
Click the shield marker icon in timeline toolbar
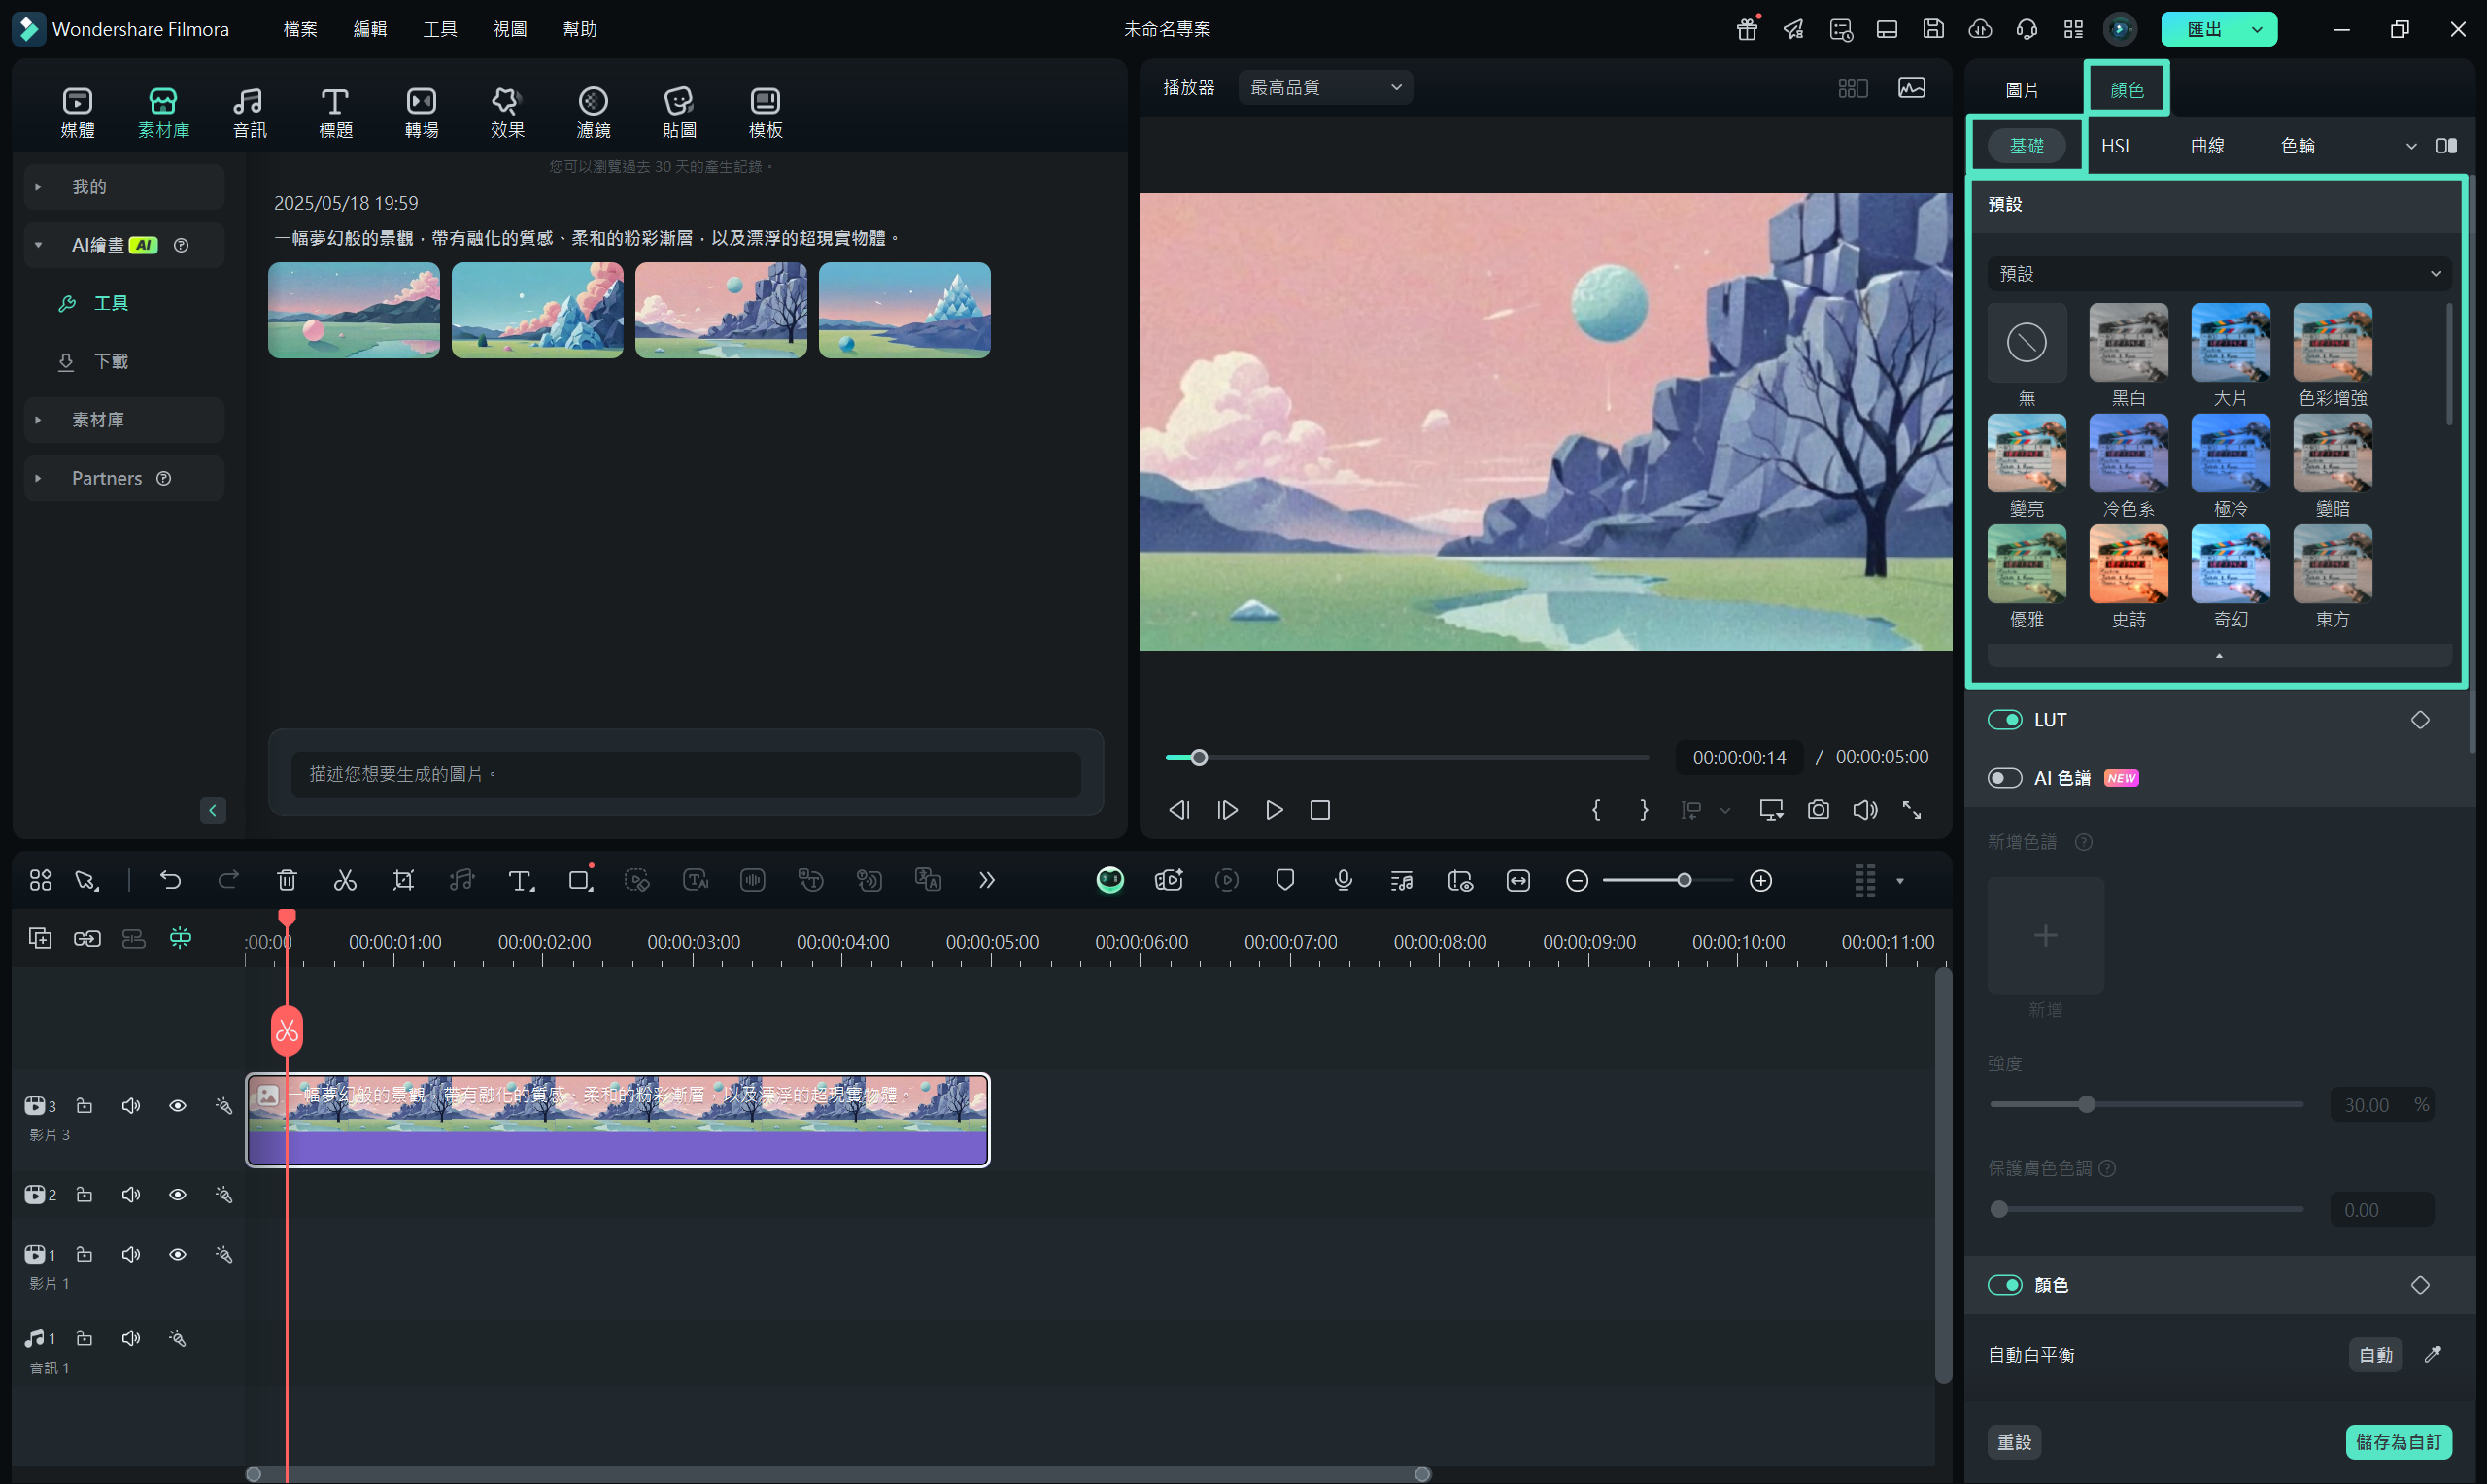[x=1285, y=880]
